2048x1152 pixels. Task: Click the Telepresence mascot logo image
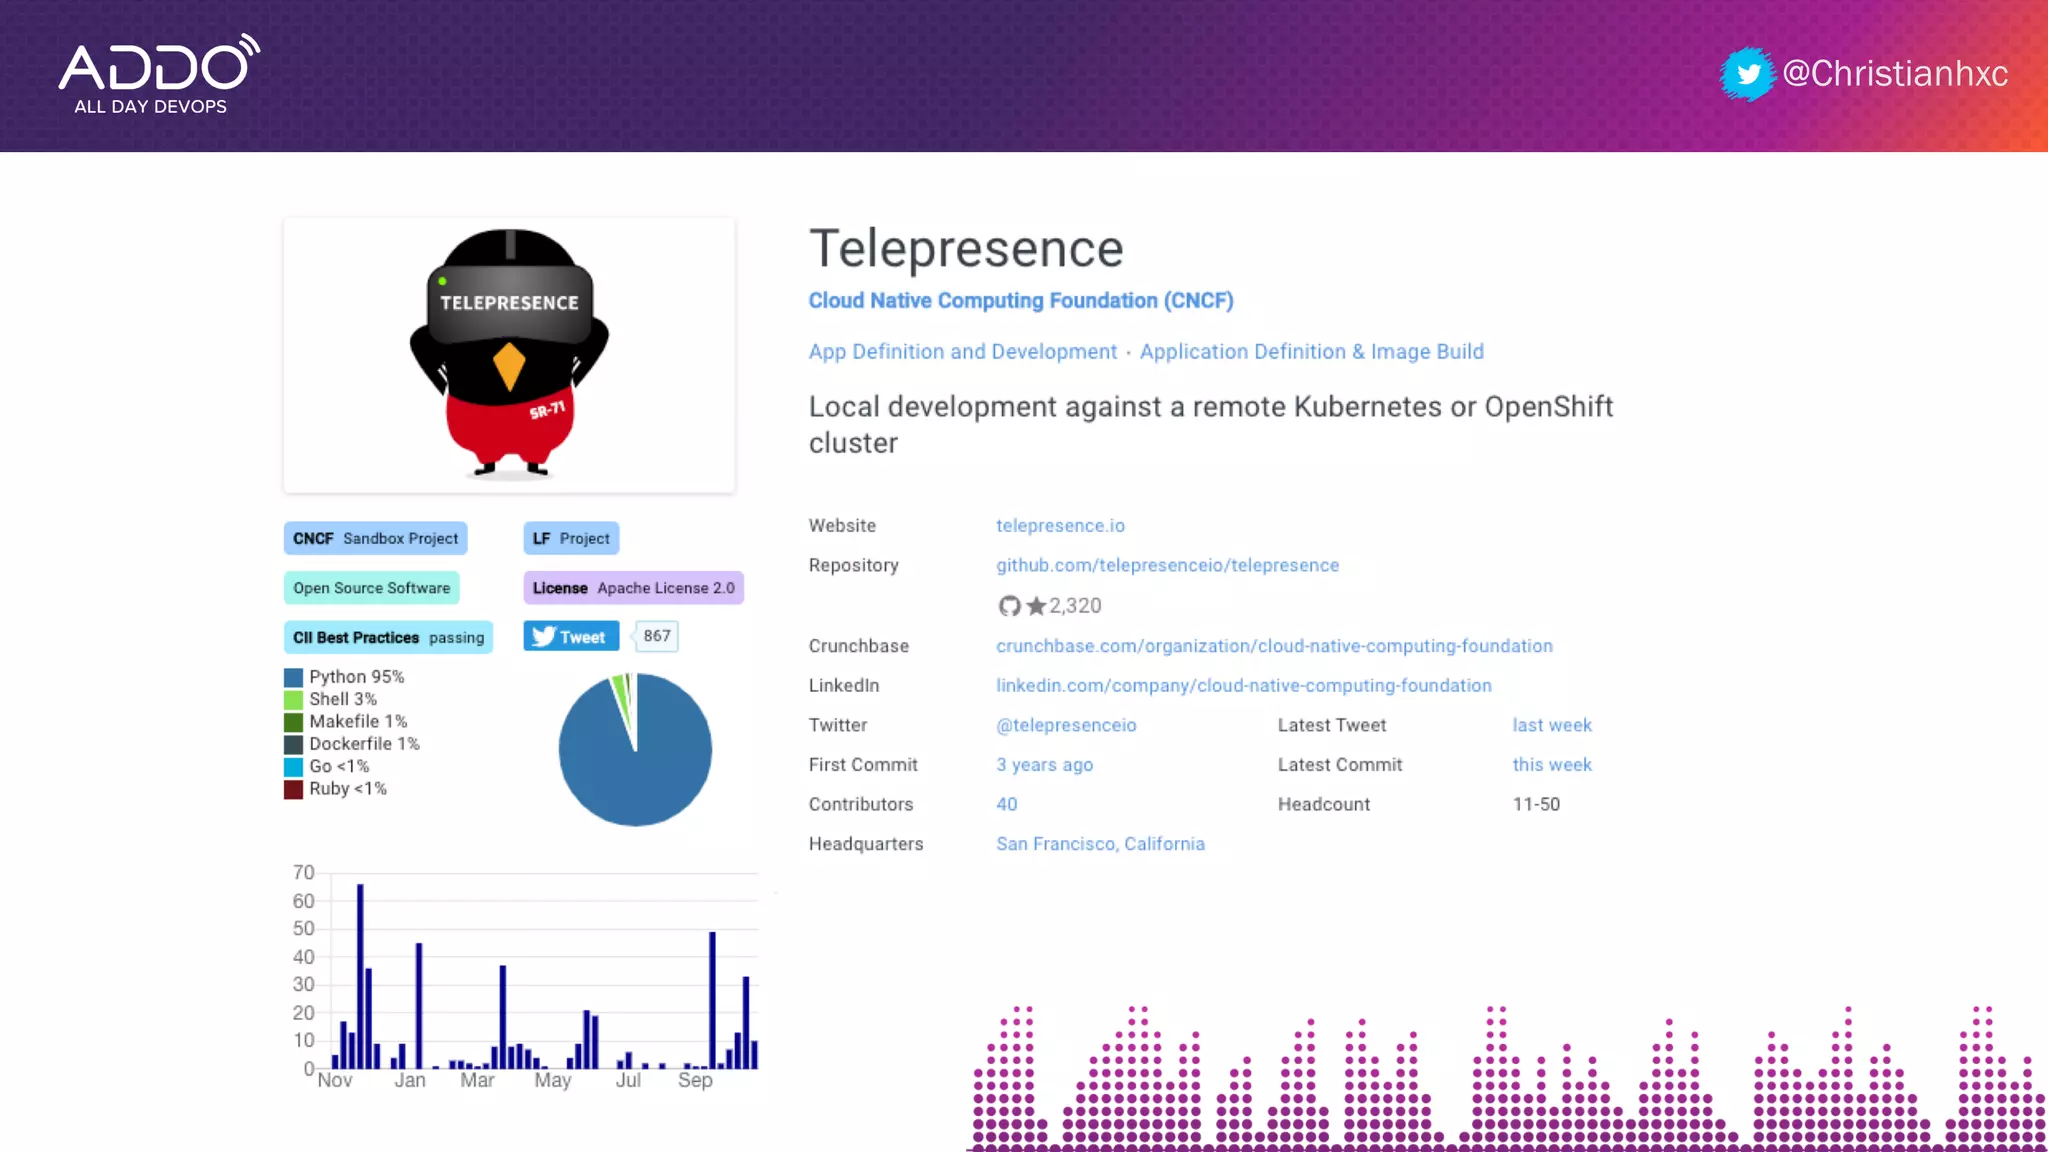pos(509,354)
